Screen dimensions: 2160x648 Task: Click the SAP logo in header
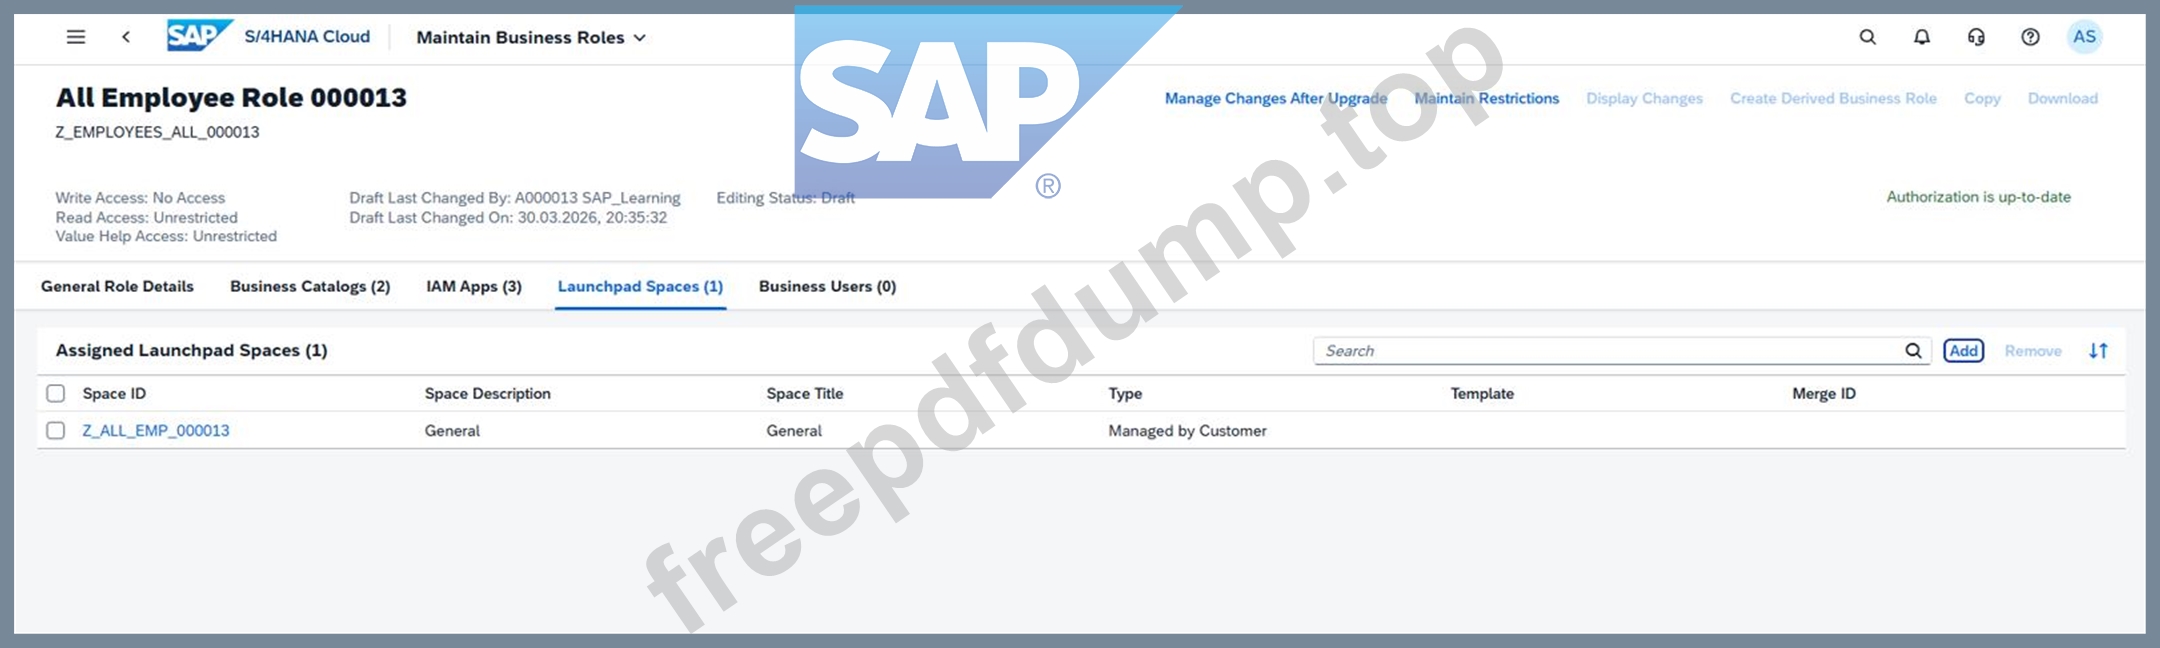(x=199, y=36)
